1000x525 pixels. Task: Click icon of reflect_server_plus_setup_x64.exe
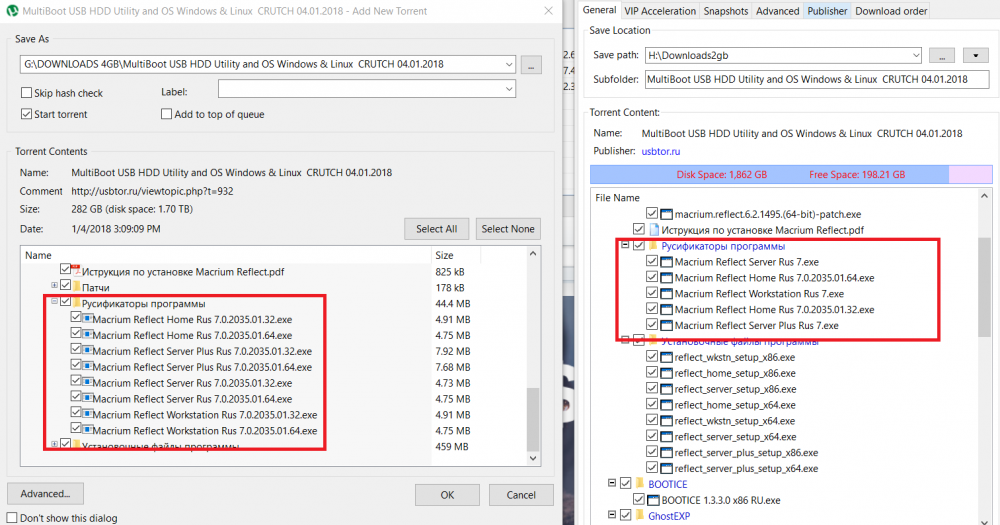pos(666,468)
